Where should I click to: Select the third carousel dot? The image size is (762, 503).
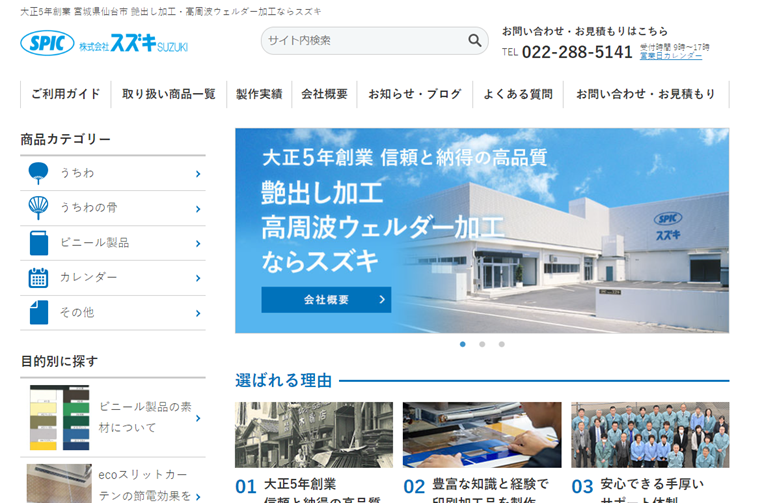(502, 344)
